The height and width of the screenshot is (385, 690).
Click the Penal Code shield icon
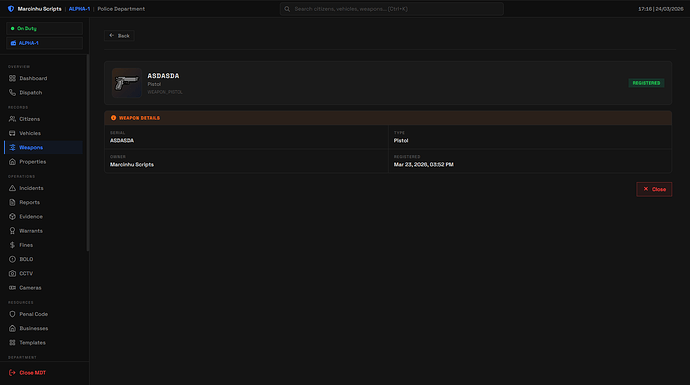click(12, 314)
